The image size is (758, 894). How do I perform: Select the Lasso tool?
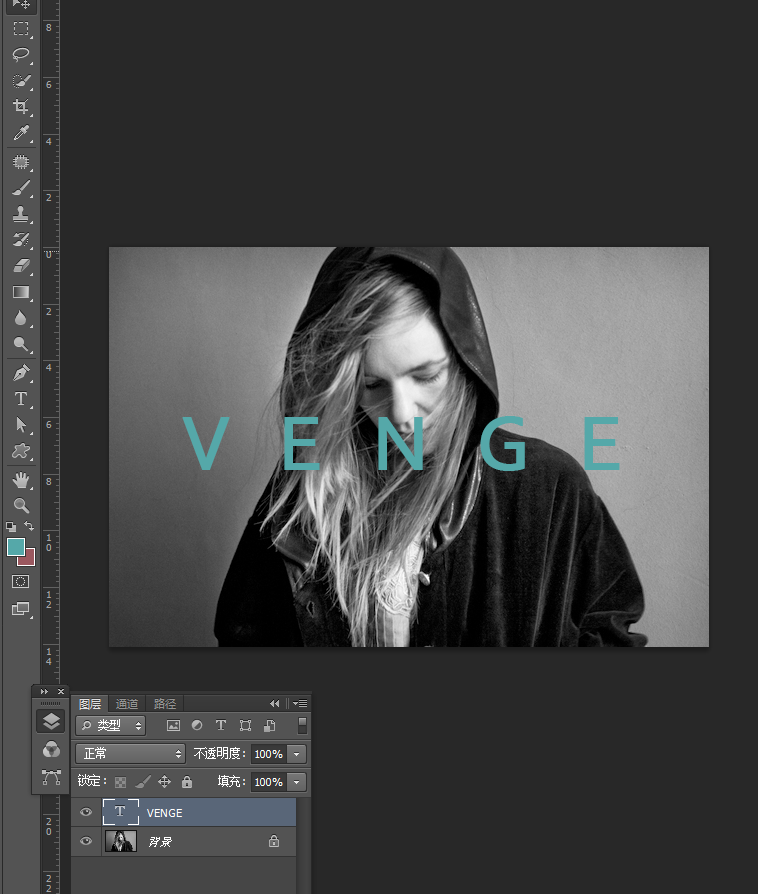(21, 55)
